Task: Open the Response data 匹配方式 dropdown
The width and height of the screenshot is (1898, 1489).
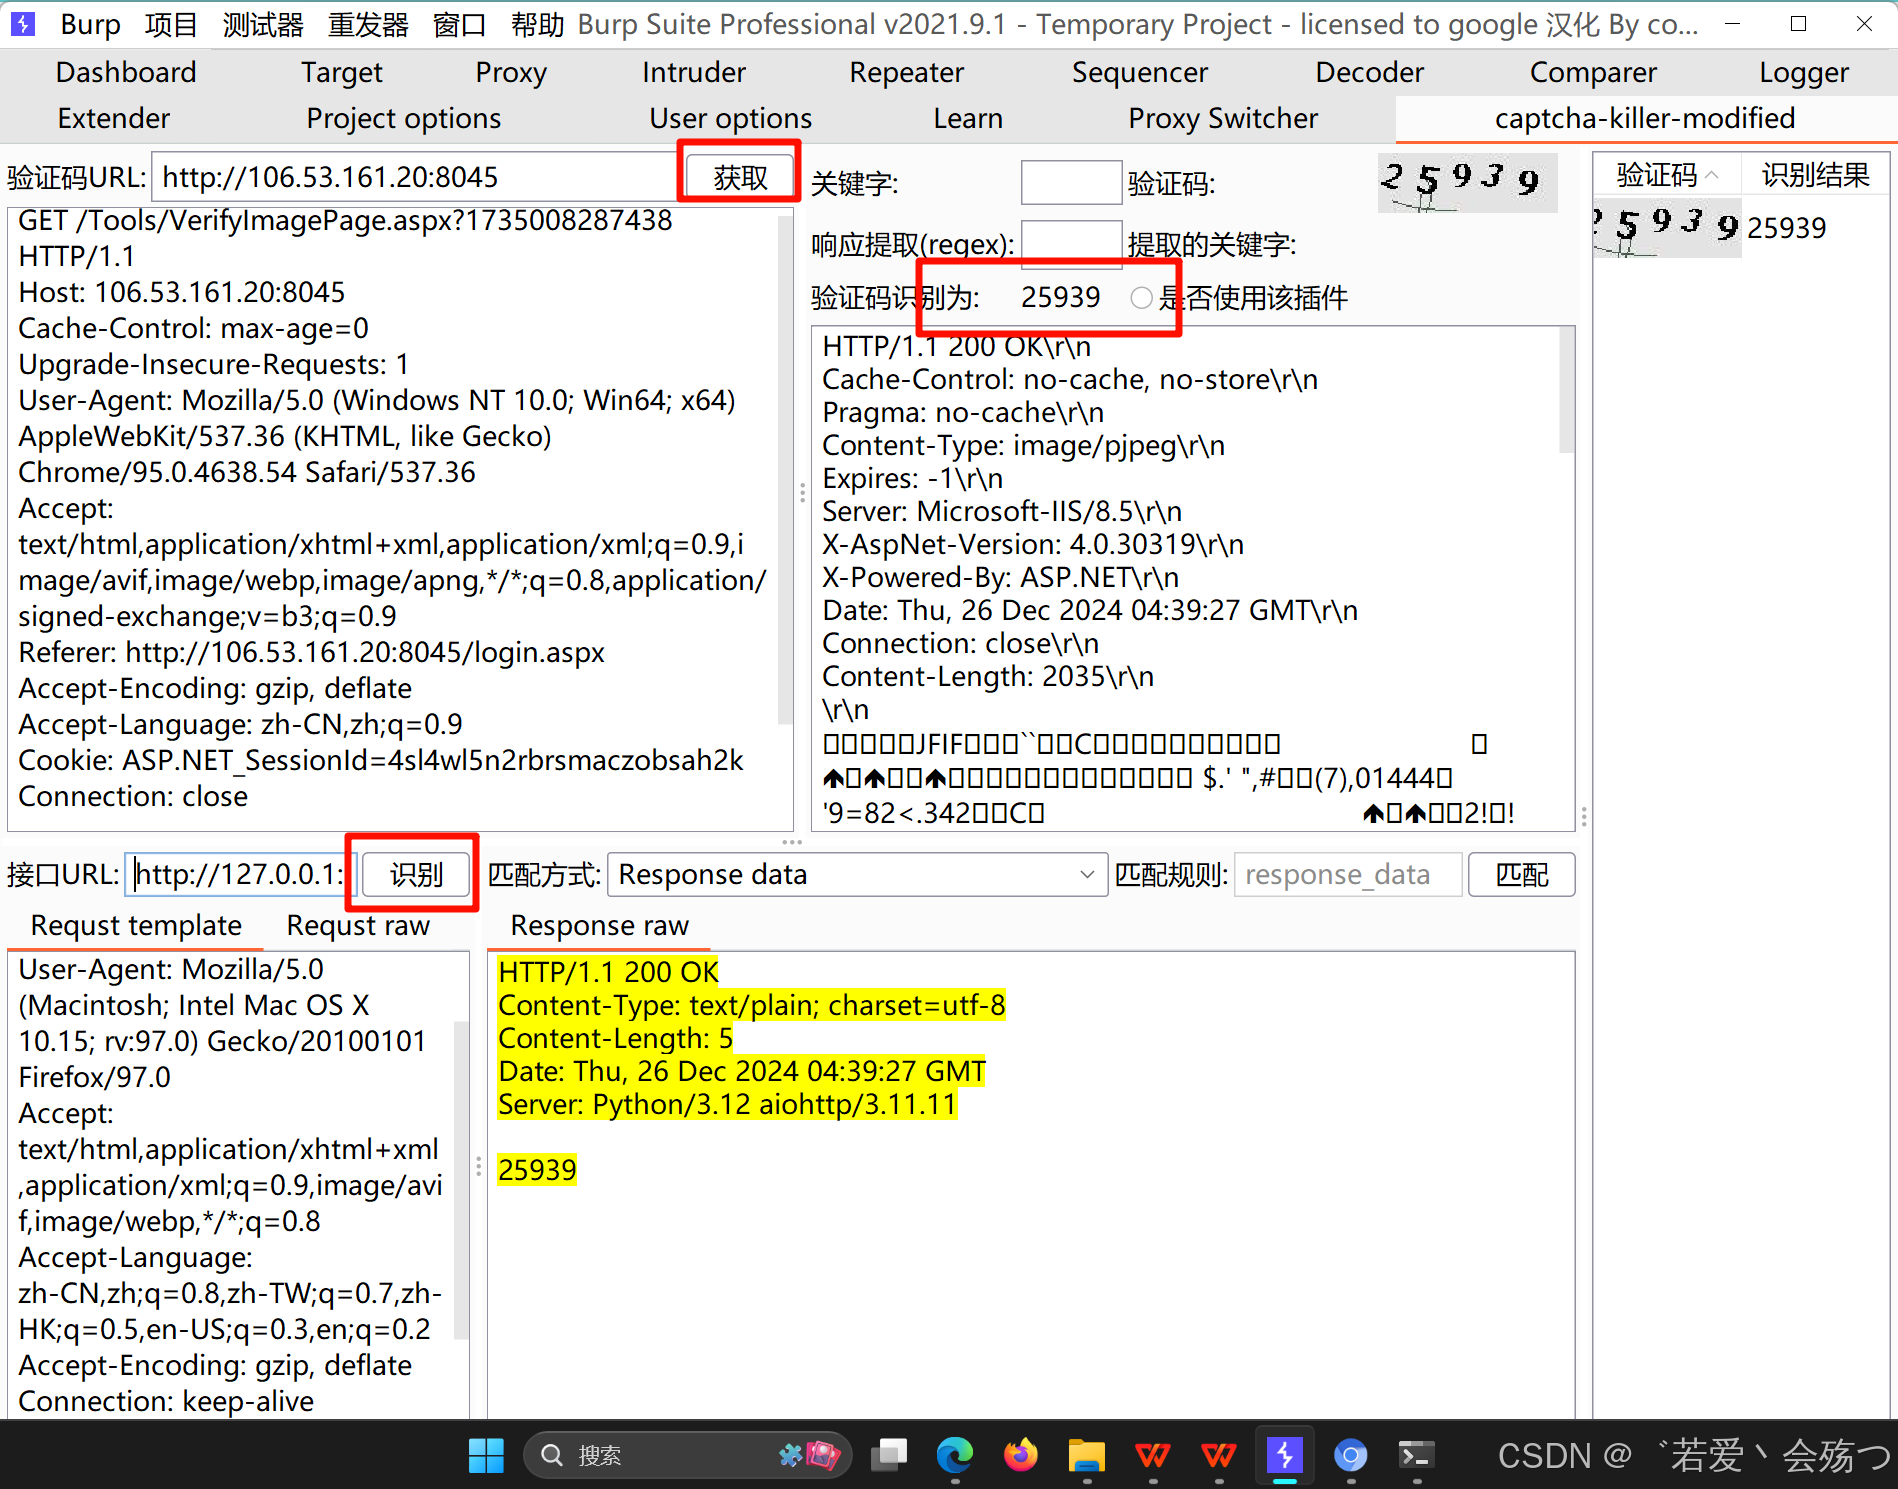Action: pyautogui.click(x=1087, y=874)
